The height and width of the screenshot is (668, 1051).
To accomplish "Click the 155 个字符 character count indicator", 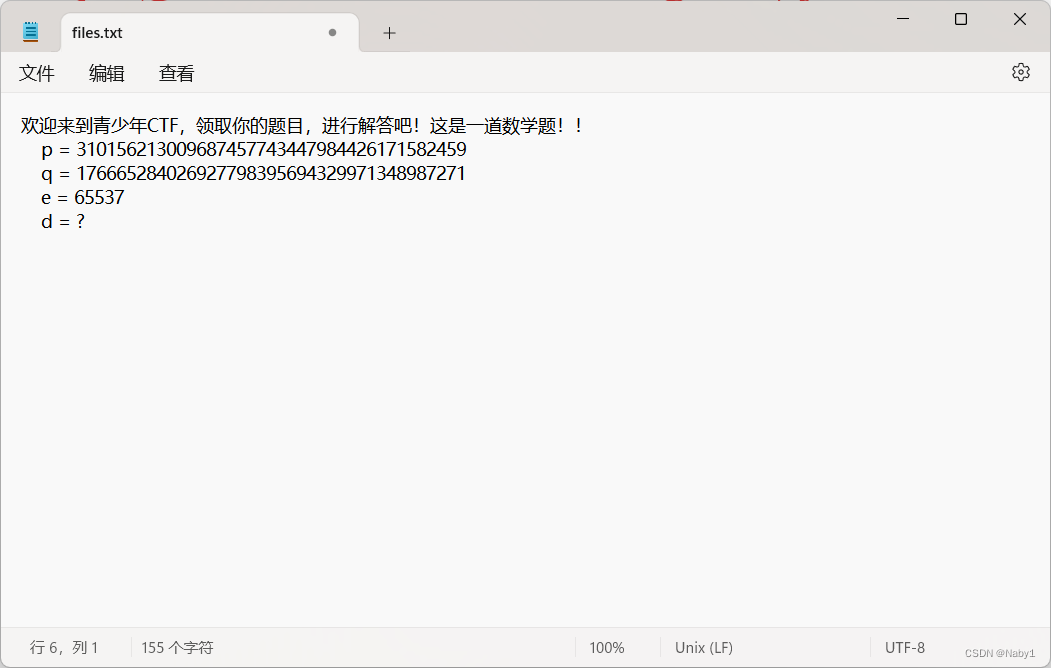I will coord(176,647).
